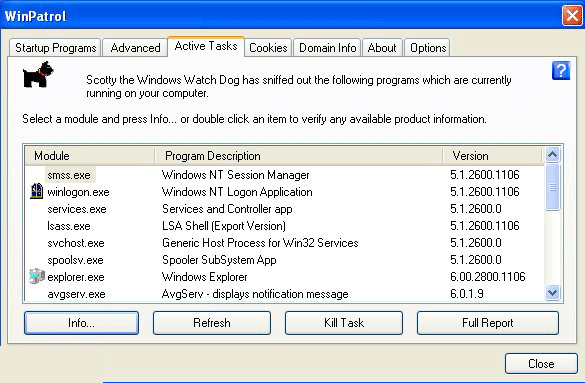Switch to the Advanced tab
Screen dimensions: 585x383
click(135, 48)
